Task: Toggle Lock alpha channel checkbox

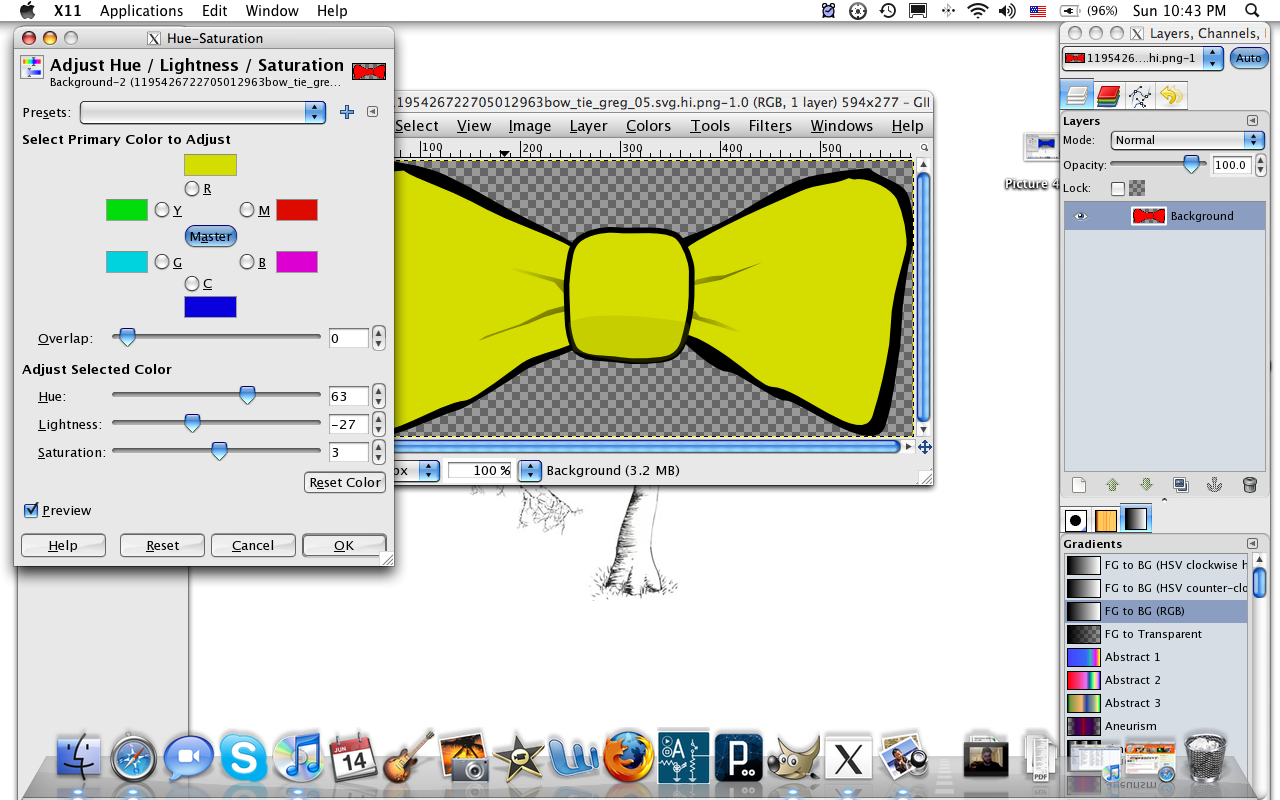Action: pos(1118,188)
